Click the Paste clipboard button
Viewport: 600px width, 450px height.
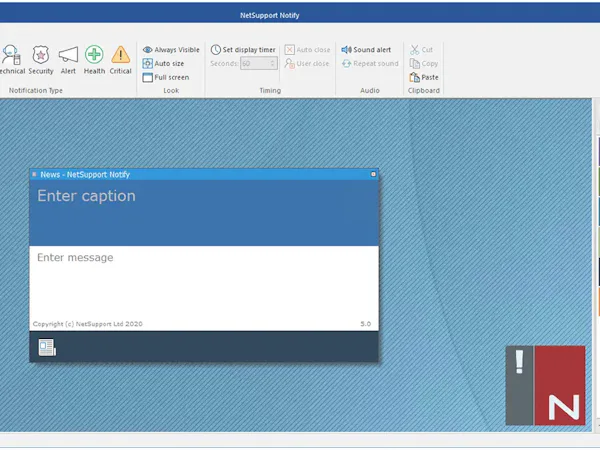[x=424, y=77]
